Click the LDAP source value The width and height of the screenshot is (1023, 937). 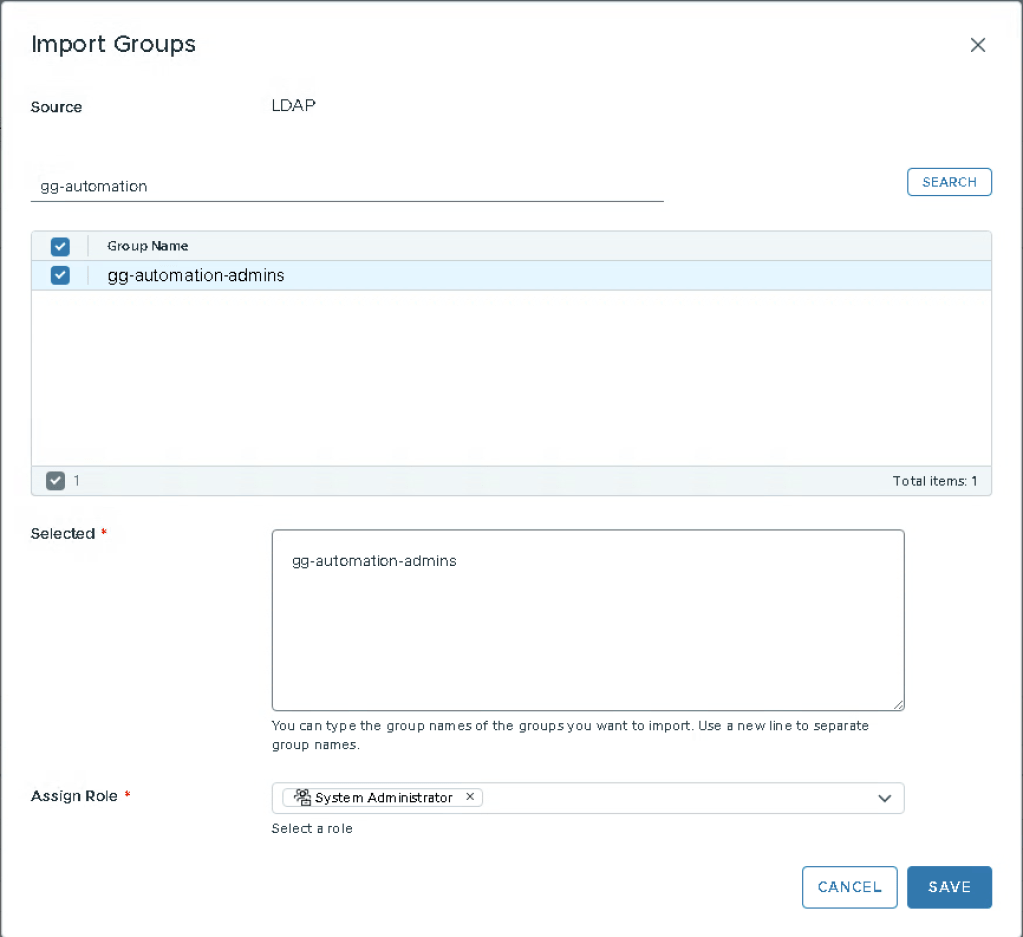pos(294,105)
